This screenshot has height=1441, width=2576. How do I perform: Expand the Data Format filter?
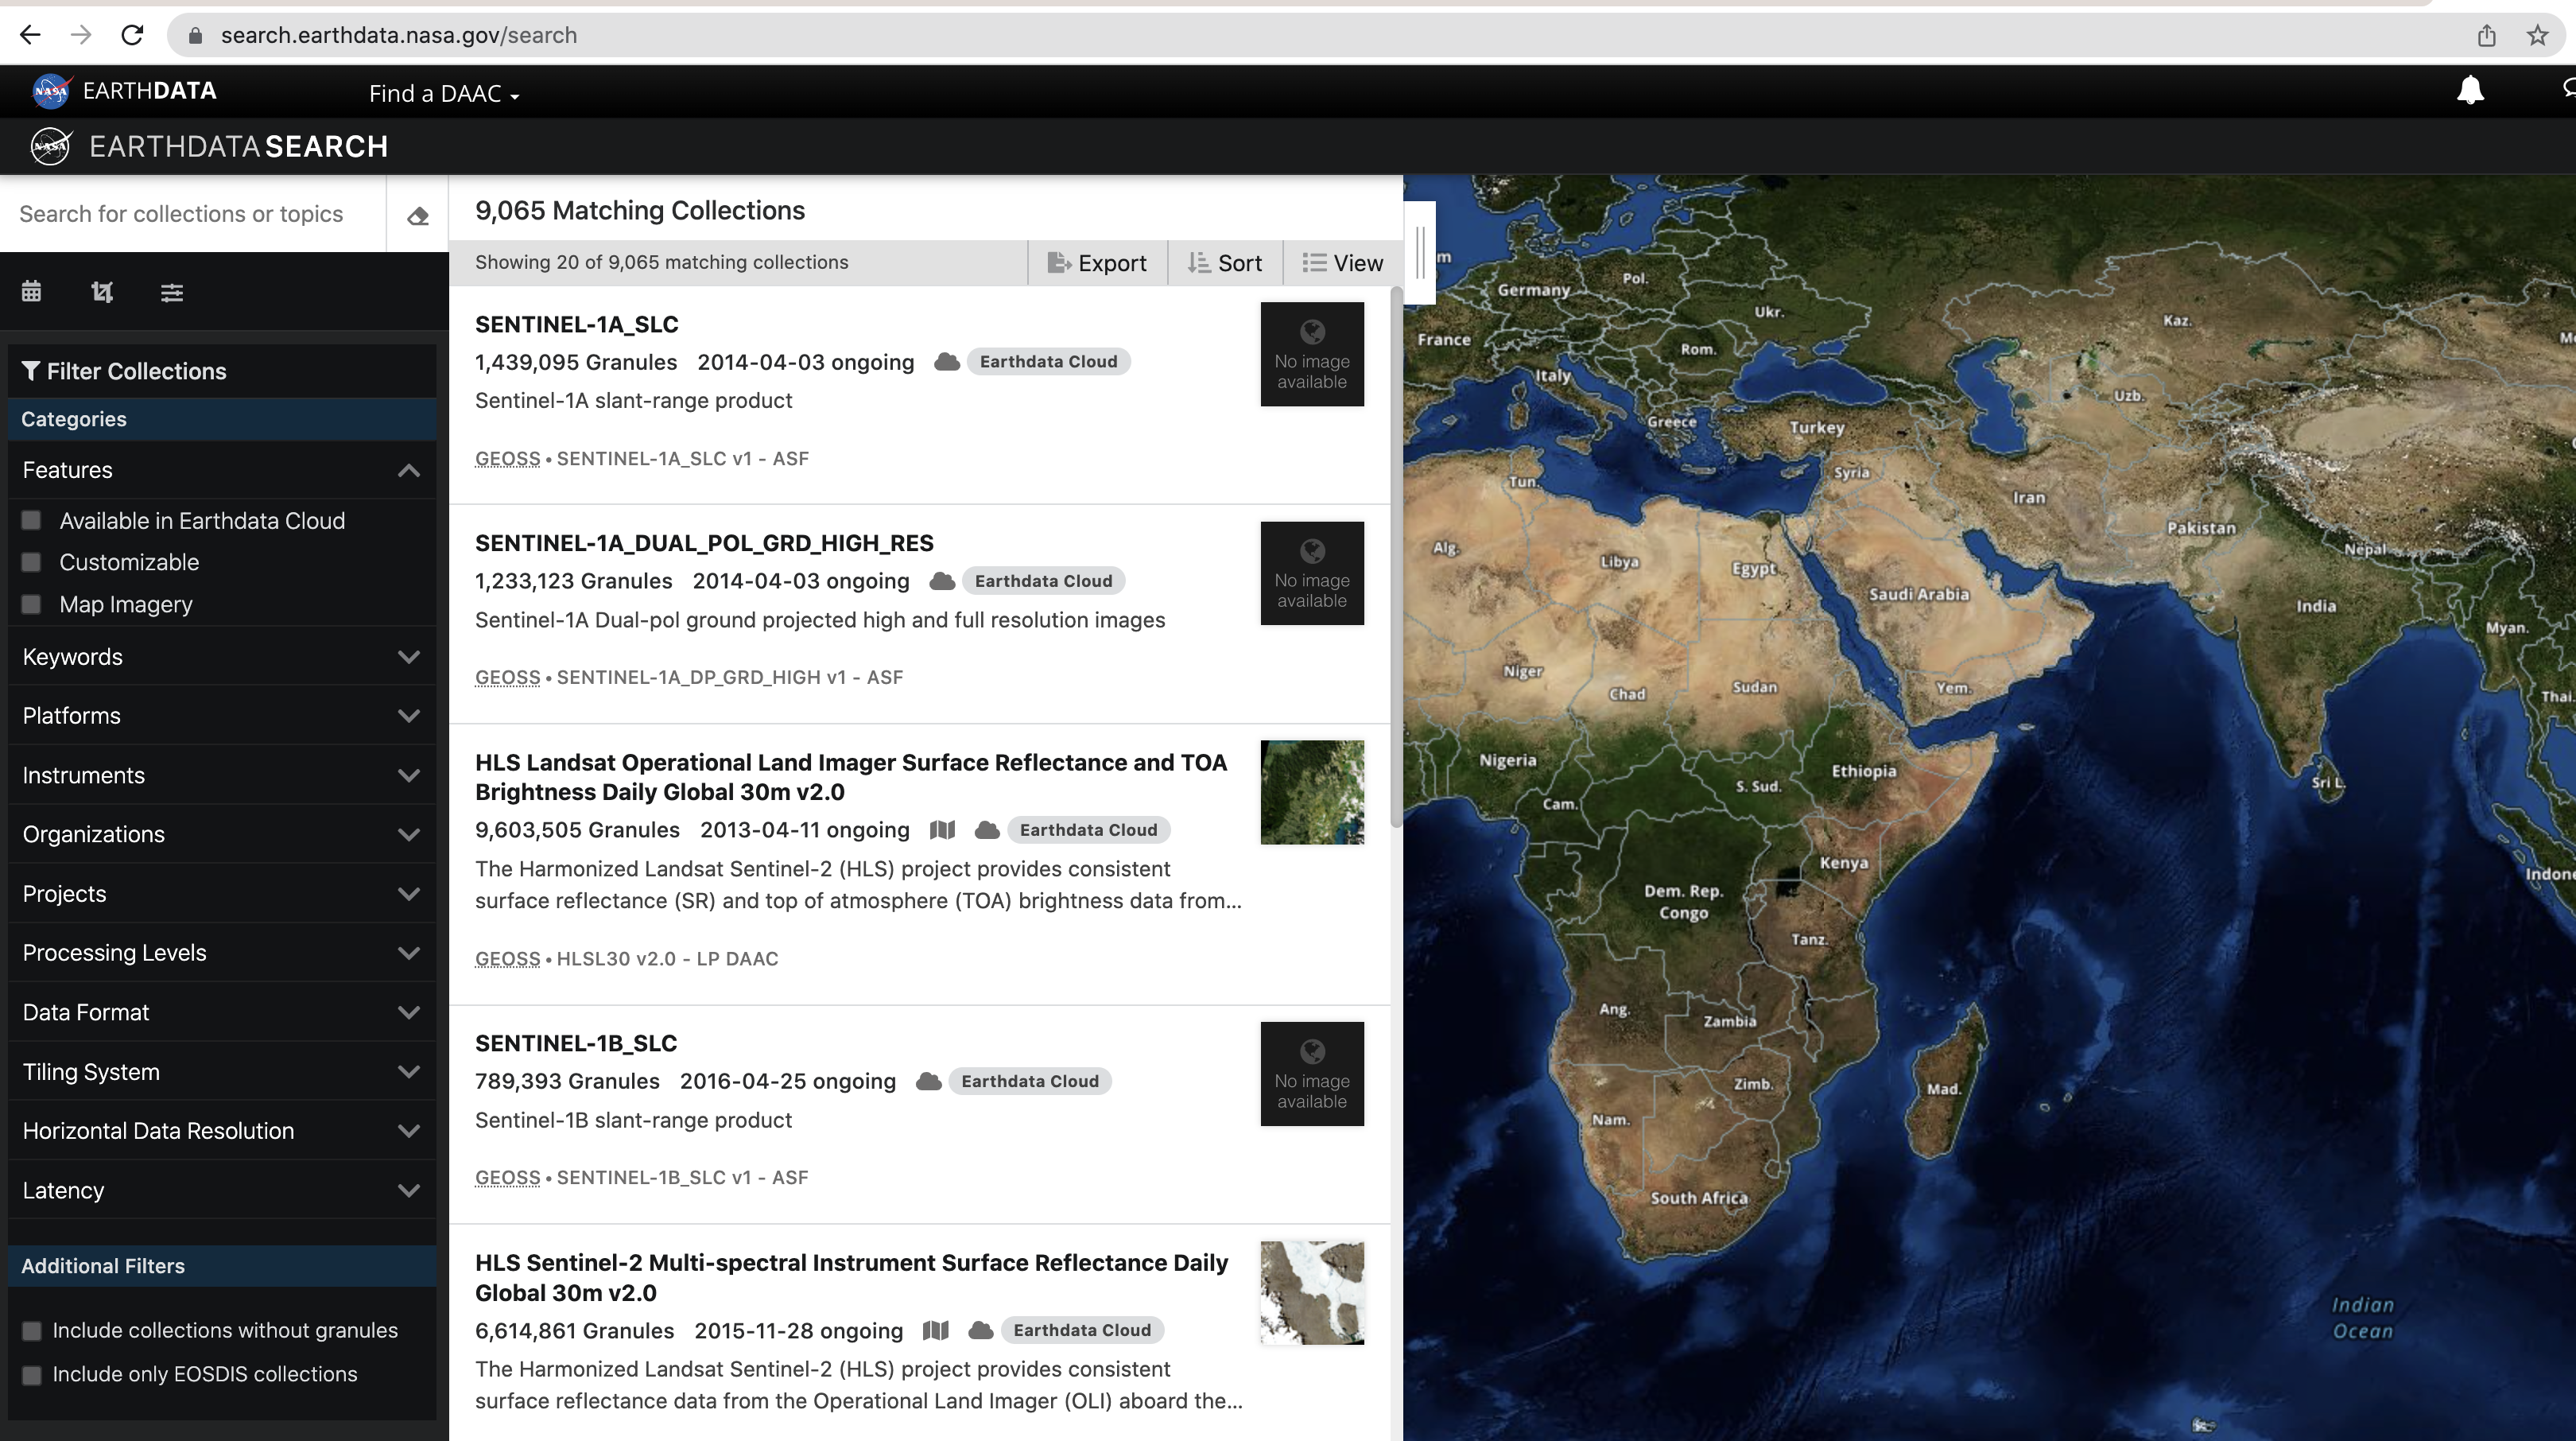pyautogui.click(x=222, y=1012)
